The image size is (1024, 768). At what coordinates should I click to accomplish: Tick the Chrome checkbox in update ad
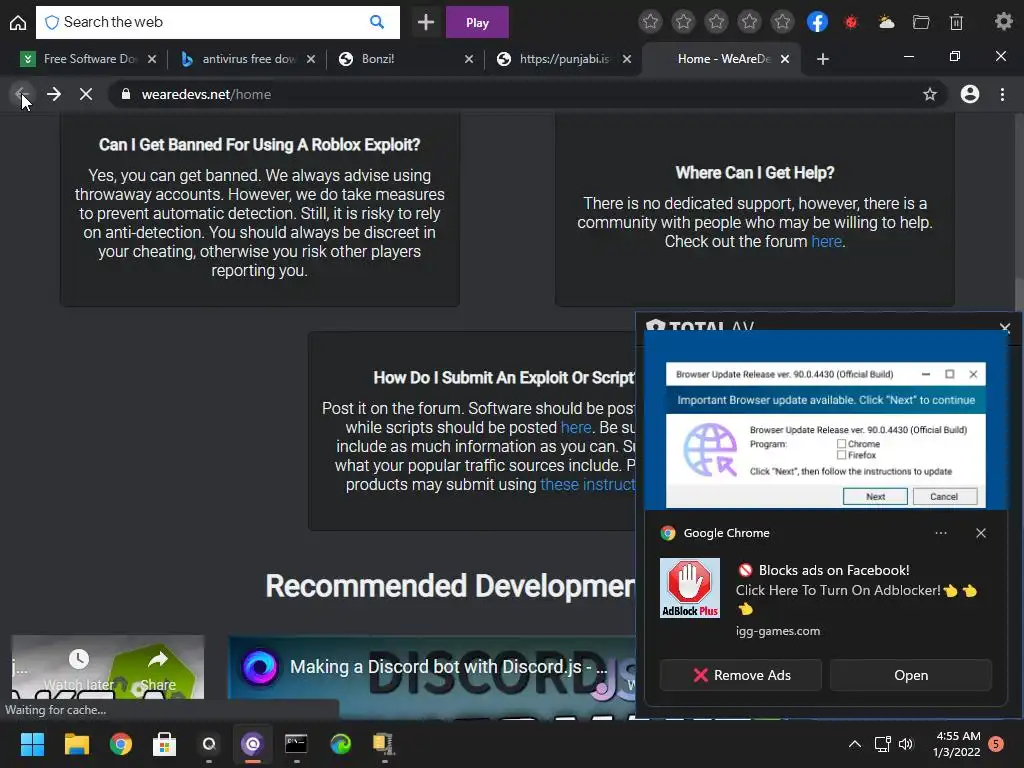pos(841,443)
